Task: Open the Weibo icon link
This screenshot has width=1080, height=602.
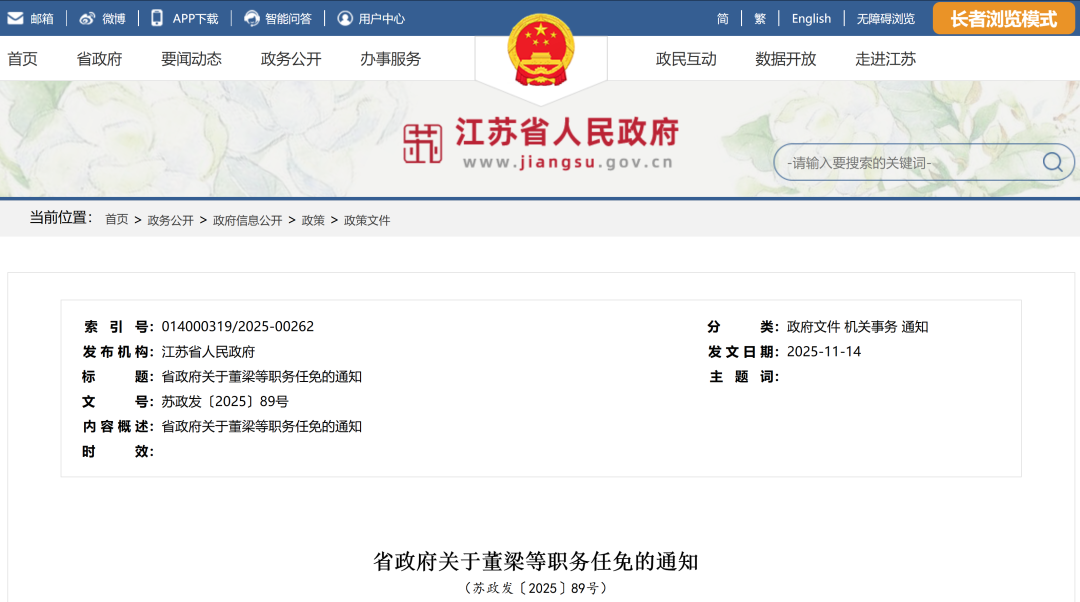Action: coord(87,18)
